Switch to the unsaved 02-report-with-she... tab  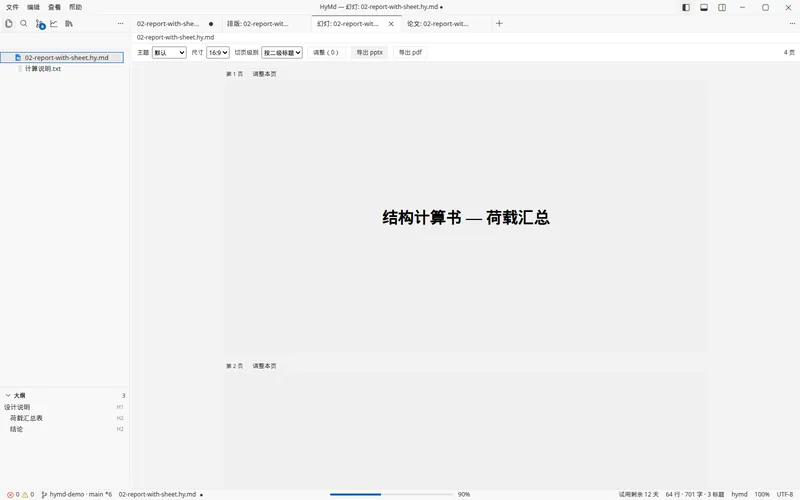(175, 23)
